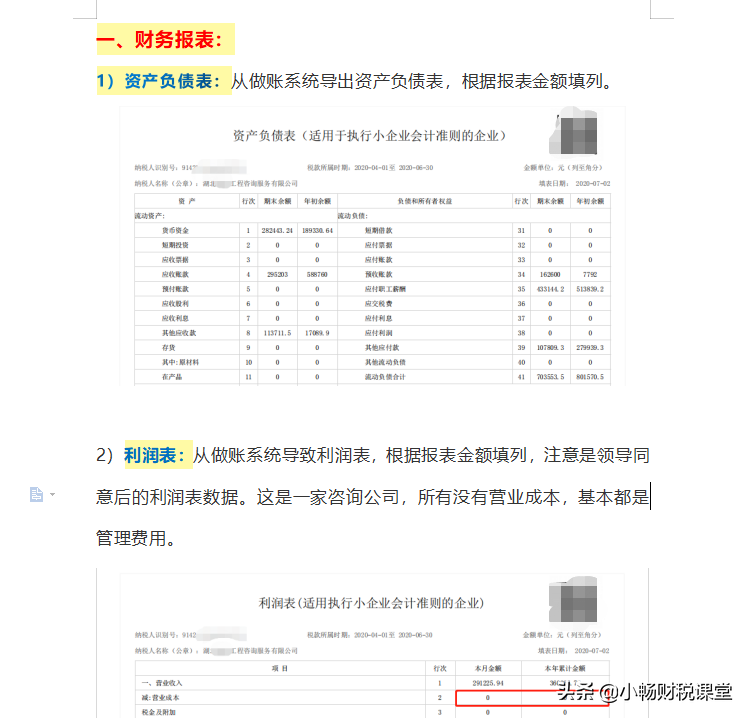Click the value 113711.5 in the table
Image resolution: width=749 pixels, height=718 pixels.
[277, 332]
